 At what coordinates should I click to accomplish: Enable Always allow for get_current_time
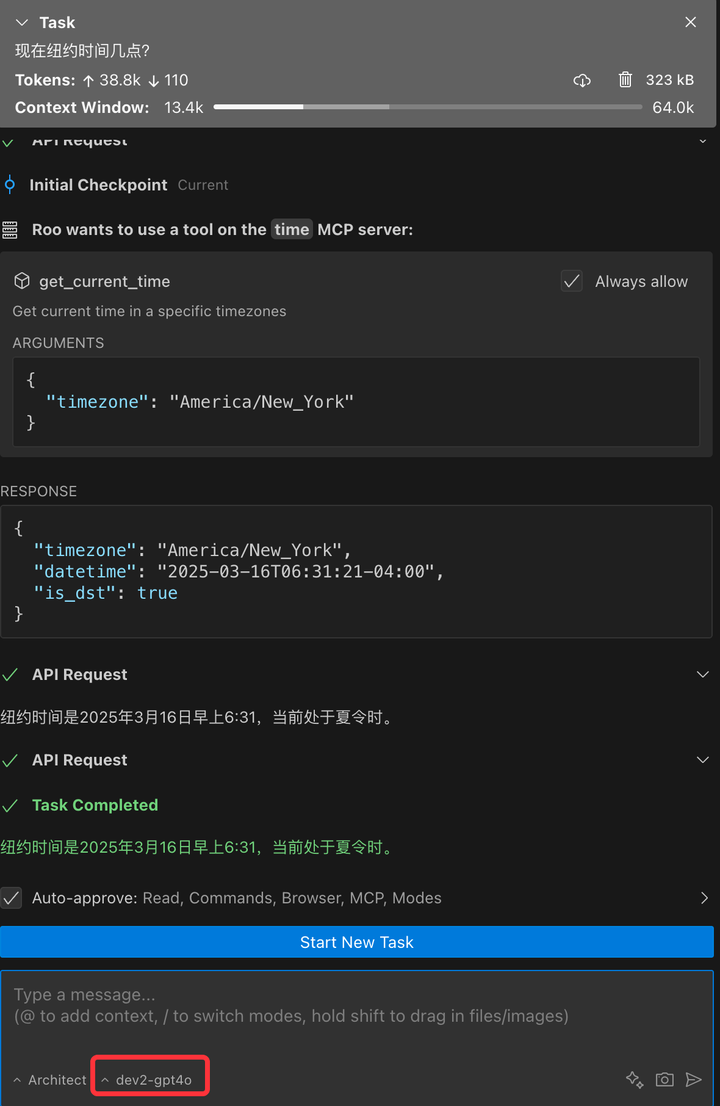(x=571, y=281)
